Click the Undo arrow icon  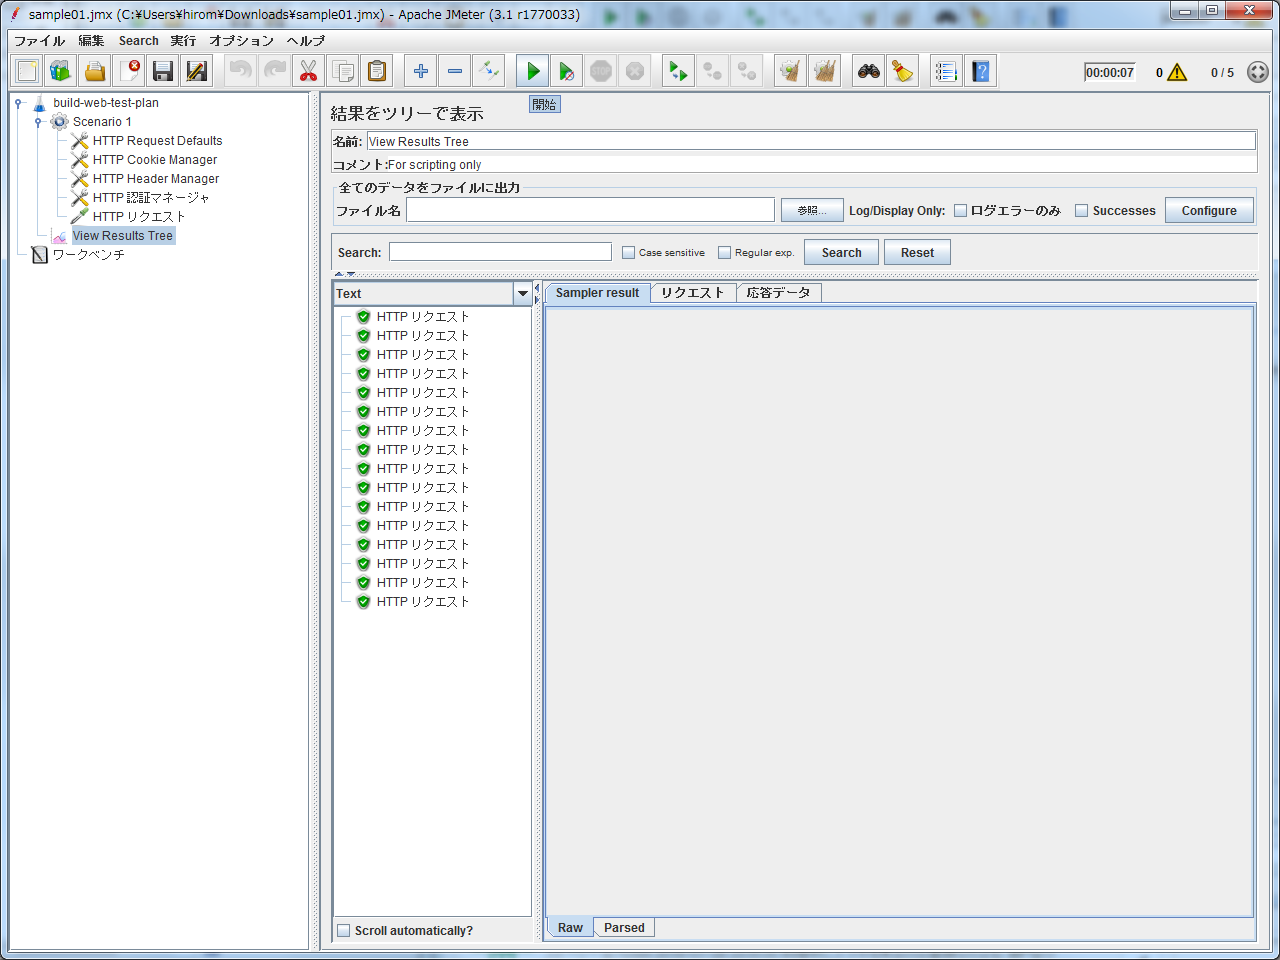click(x=241, y=71)
